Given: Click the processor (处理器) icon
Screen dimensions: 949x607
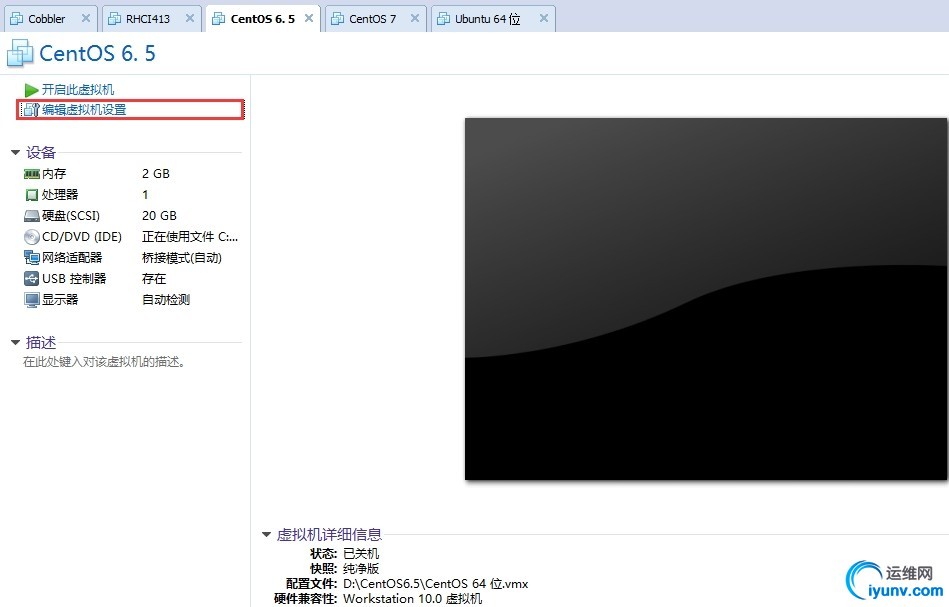Looking at the screenshot, I should 31,195.
